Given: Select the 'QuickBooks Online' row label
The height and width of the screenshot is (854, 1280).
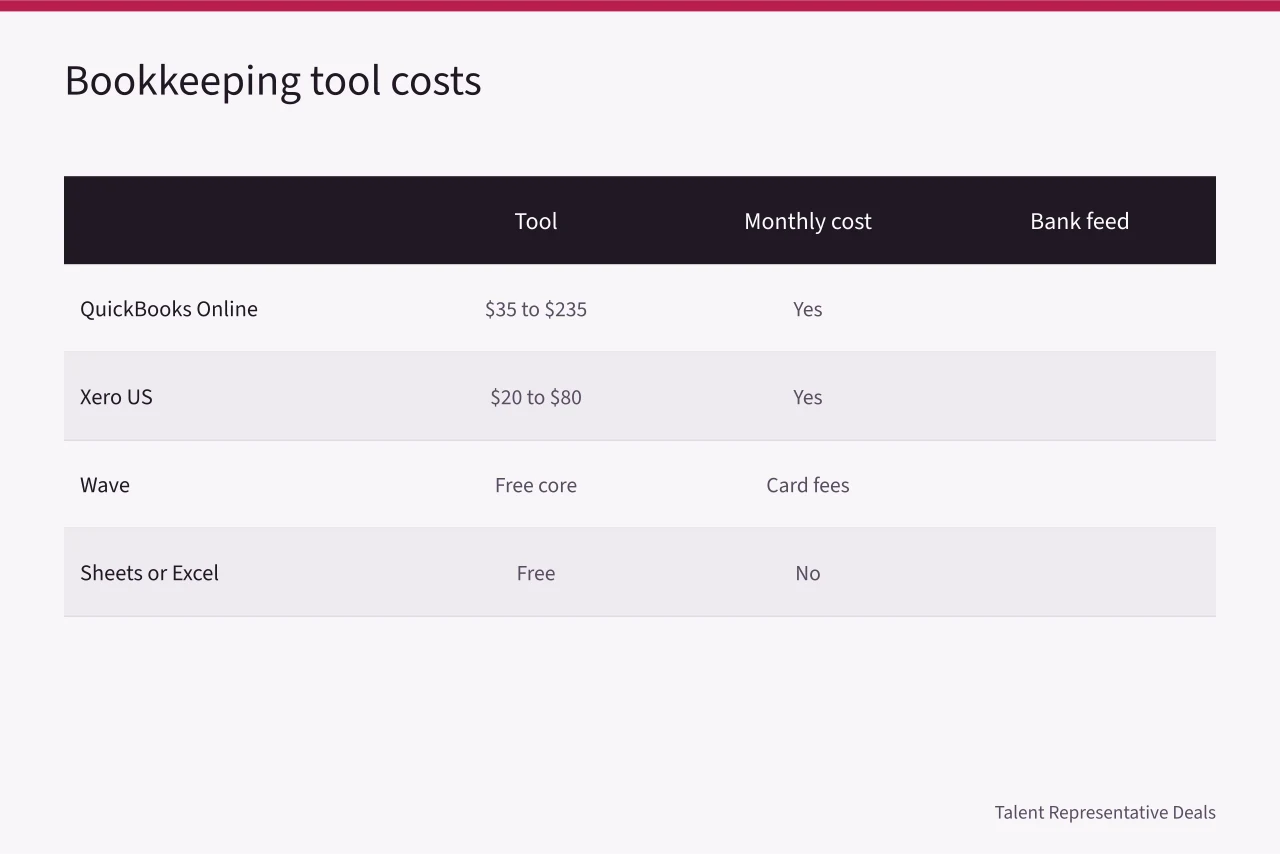Looking at the screenshot, I should click(169, 309).
